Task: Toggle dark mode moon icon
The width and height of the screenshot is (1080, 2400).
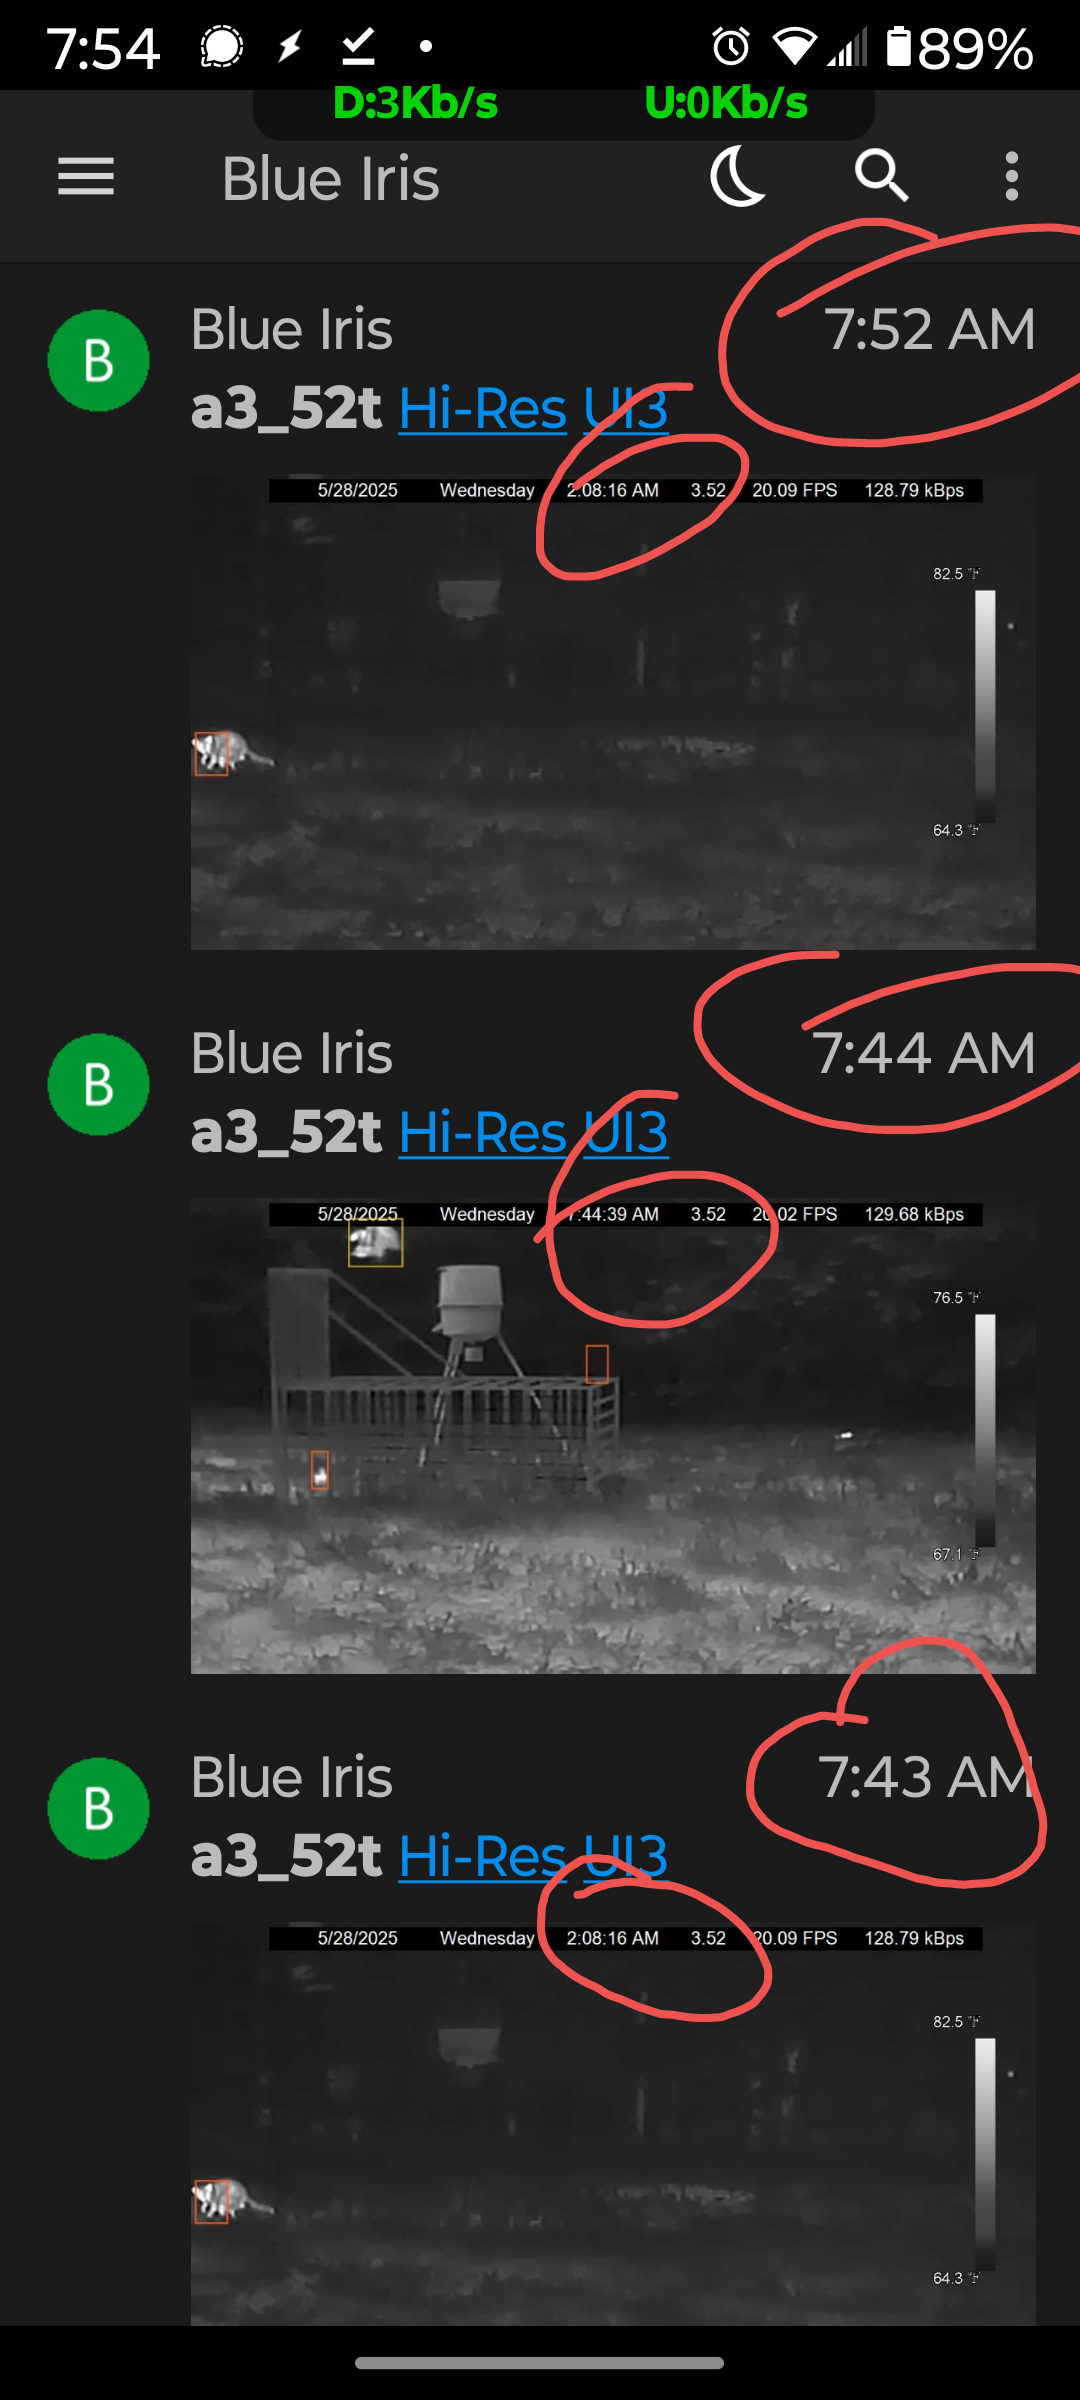Action: (x=738, y=176)
